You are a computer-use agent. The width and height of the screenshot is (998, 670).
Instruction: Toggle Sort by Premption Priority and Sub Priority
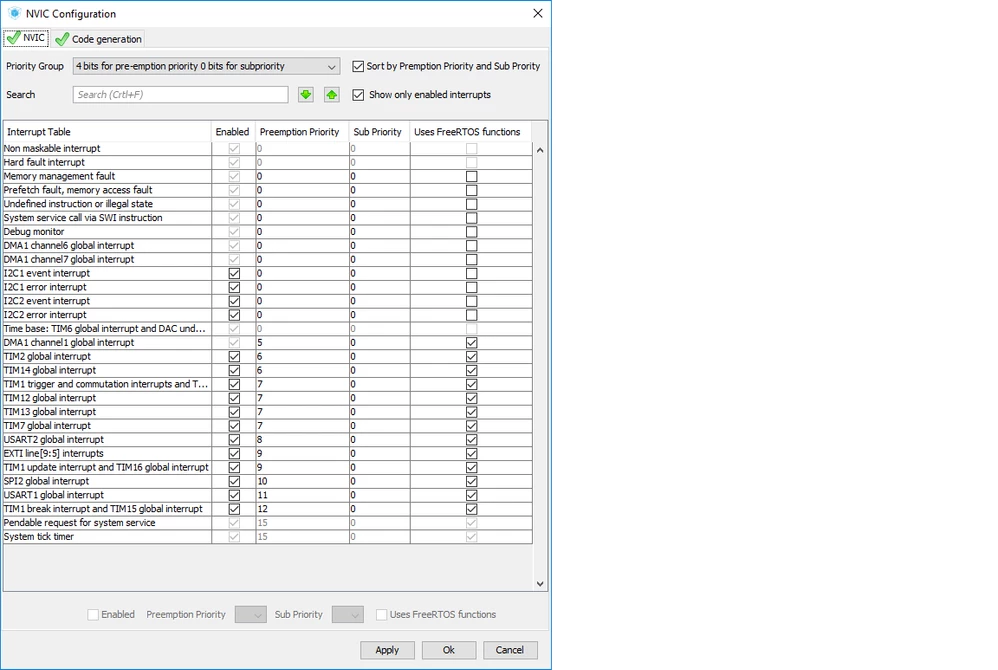pyautogui.click(x=358, y=66)
